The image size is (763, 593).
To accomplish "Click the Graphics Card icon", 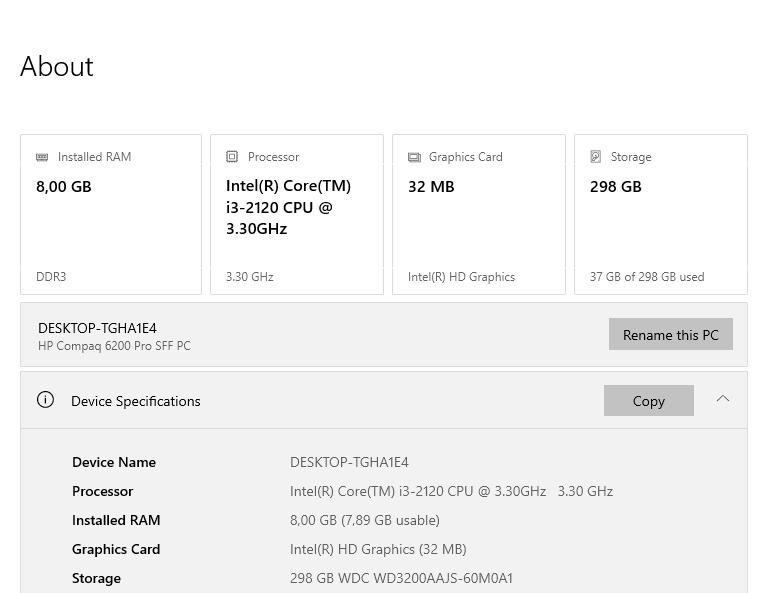I will click(x=414, y=157).
